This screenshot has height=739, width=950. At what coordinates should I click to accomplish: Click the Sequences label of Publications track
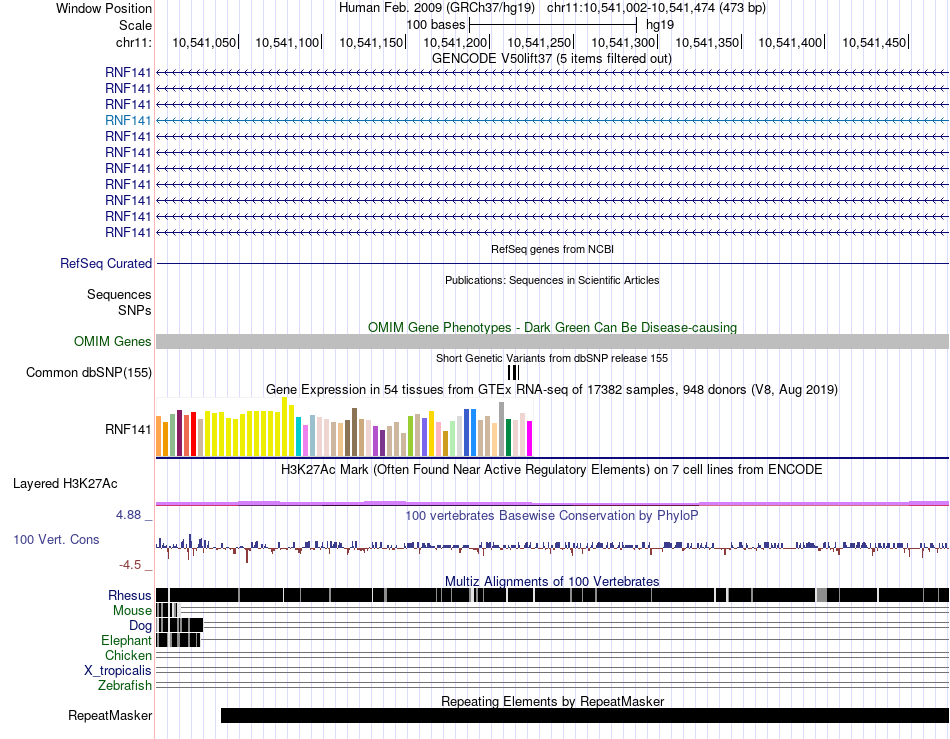pyautogui.click(x=119, y=294)
